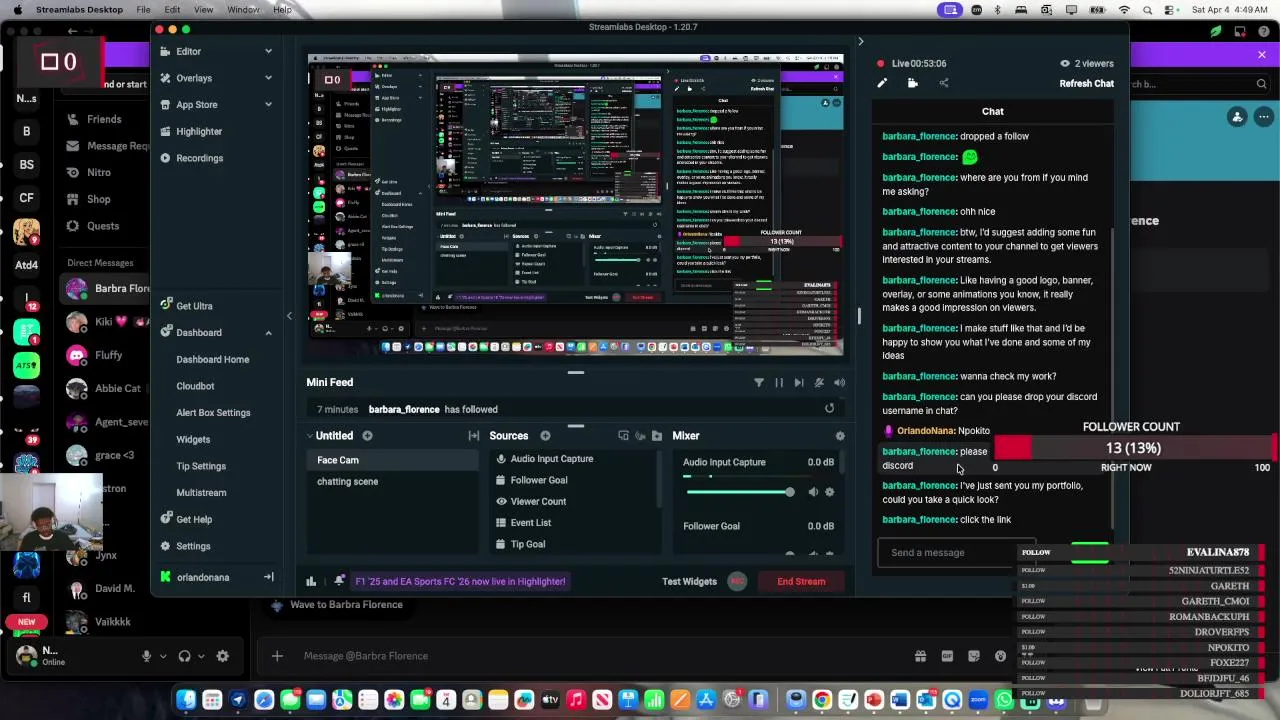Open the Highlighter announcement banner

click(460, 581)
